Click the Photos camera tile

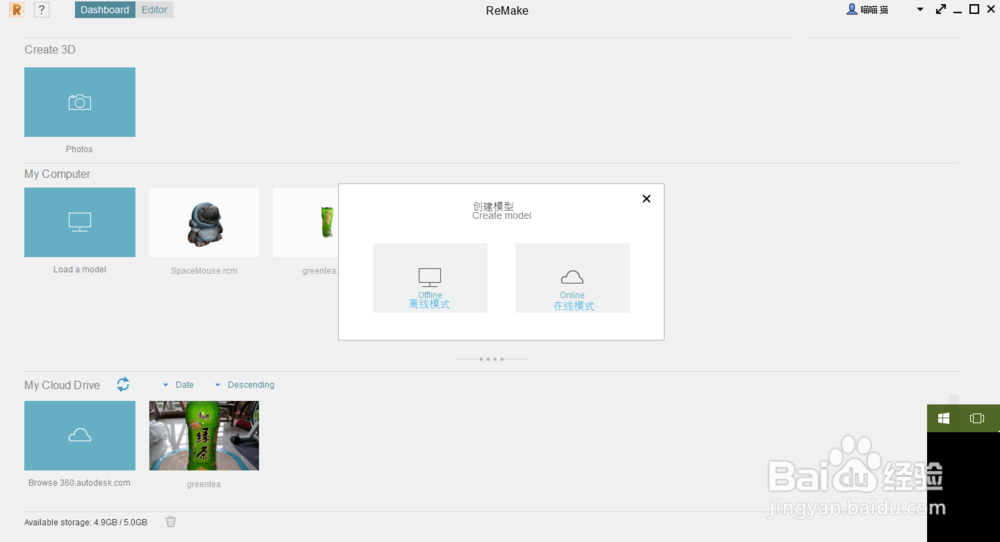80,102
